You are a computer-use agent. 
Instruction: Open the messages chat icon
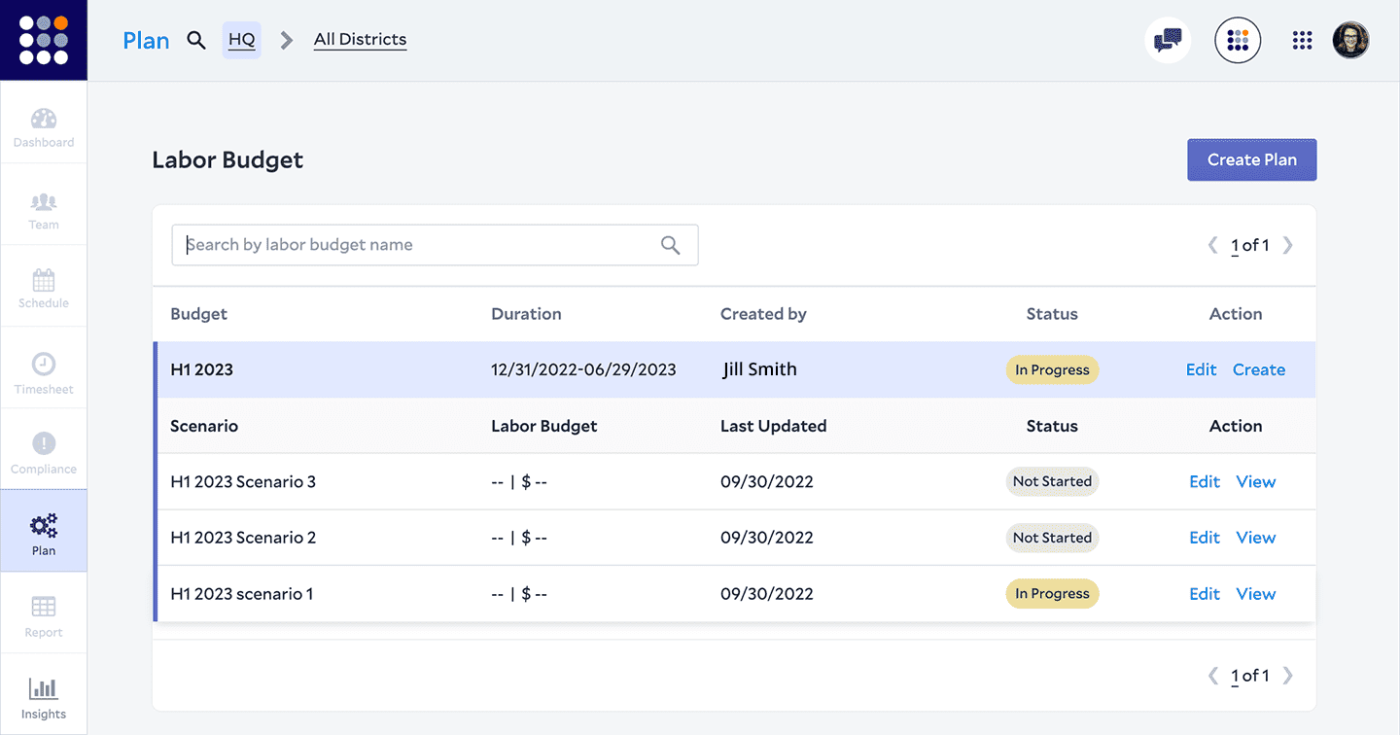1167,40
